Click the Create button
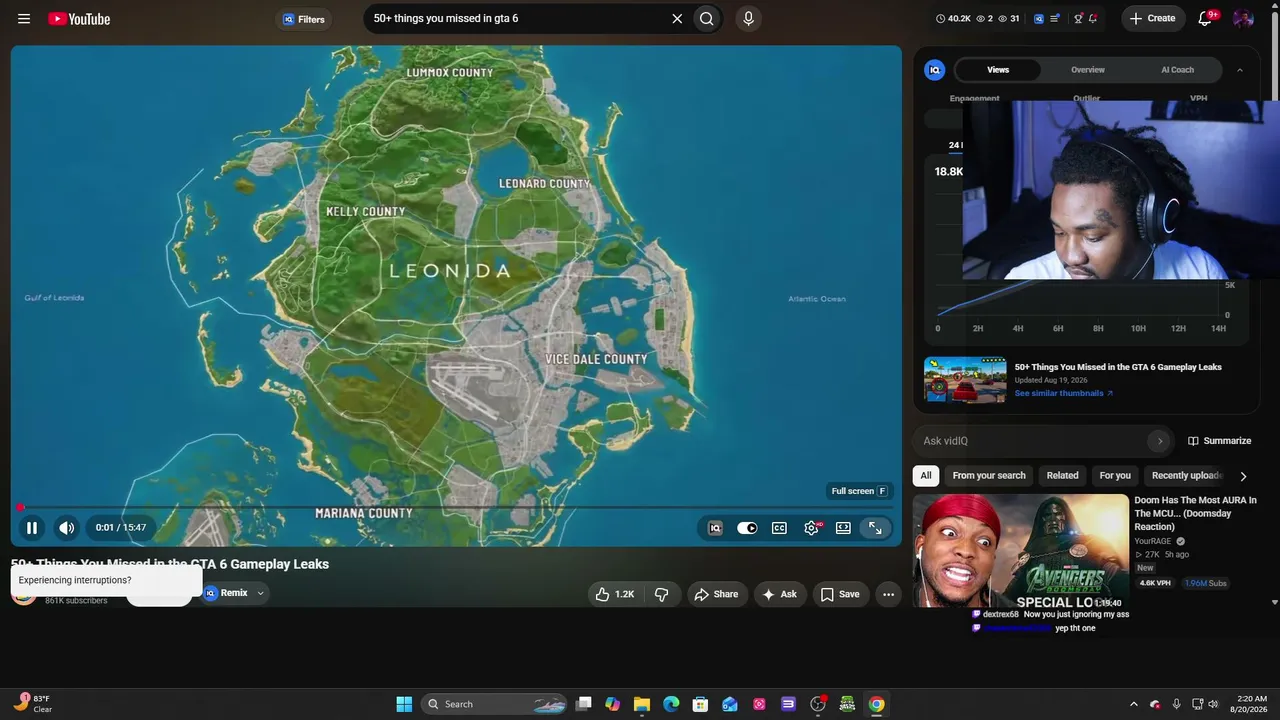 pyautogui.click(x=1153, y=19)
